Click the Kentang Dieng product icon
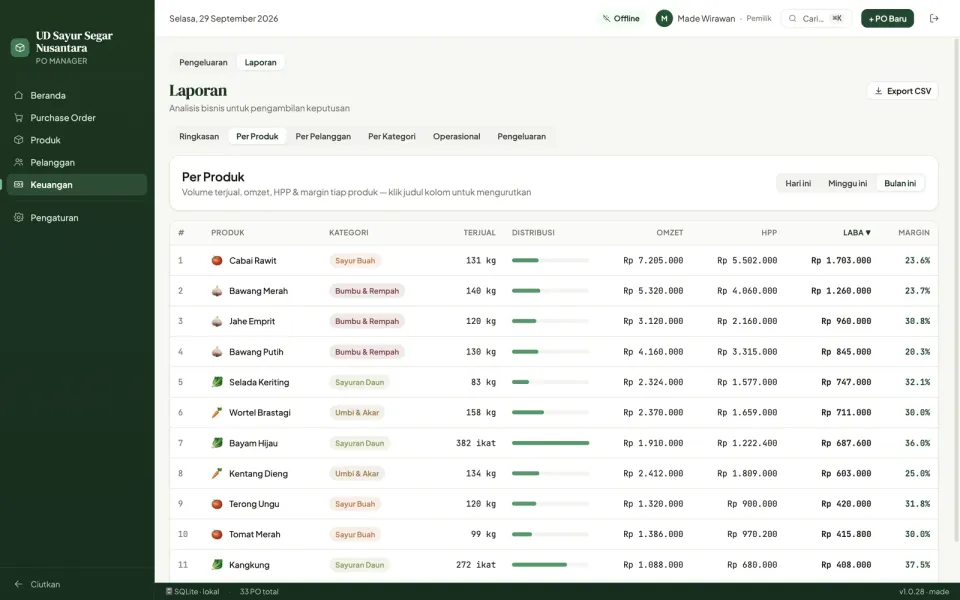The image size is (960, 600). (217, 473)
